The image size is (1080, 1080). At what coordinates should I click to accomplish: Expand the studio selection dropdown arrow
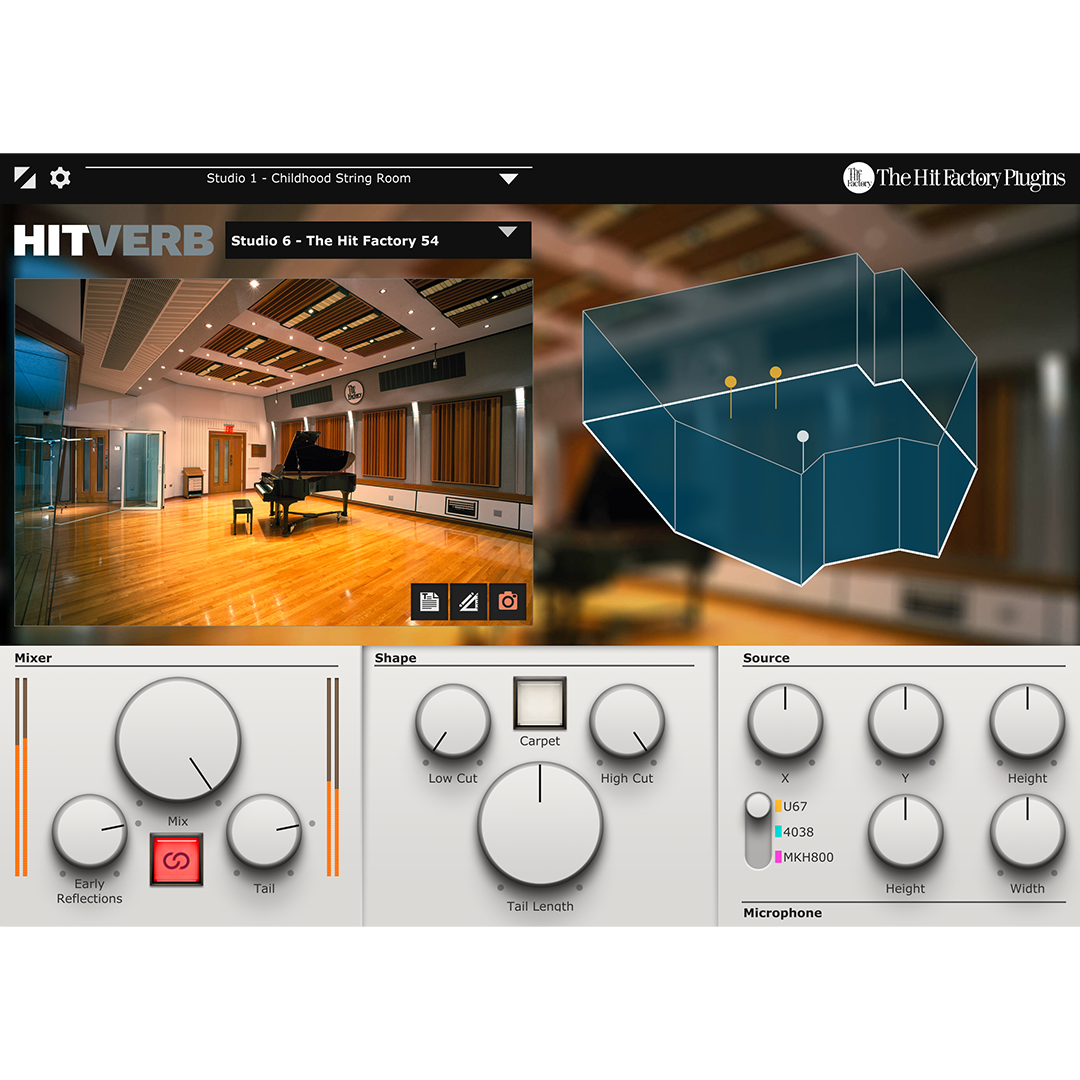pos(508,232)
